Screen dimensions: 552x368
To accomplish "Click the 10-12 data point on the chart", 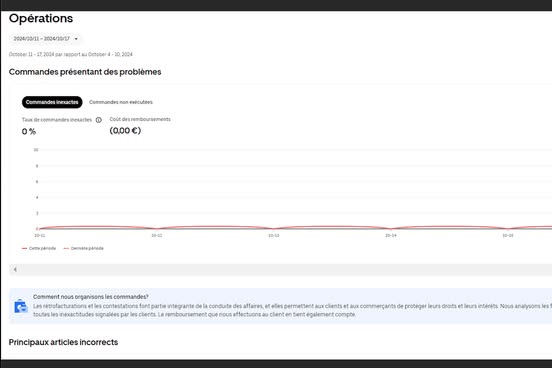I will point(157,229).
